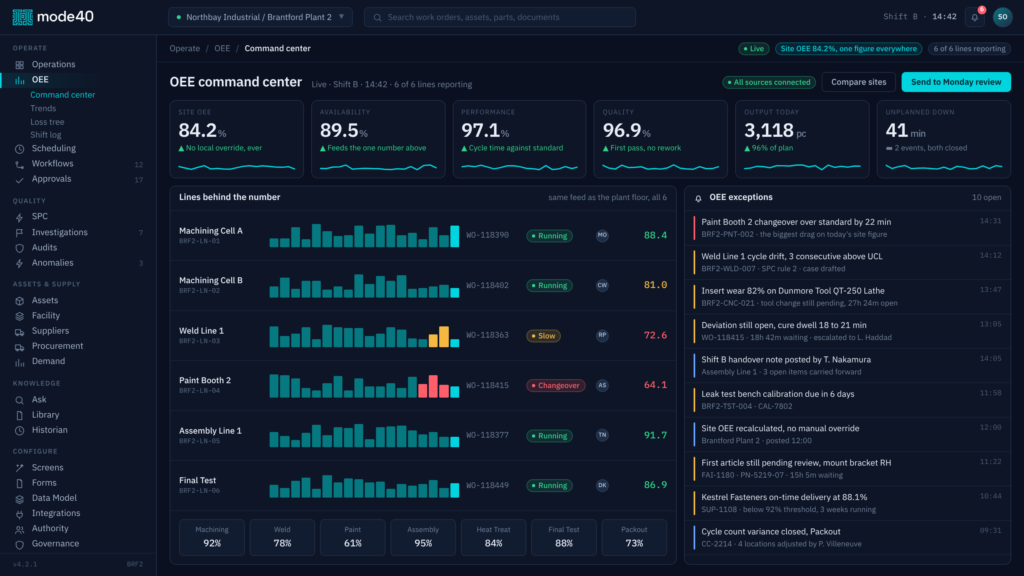Click the All sources connected badge
The height and width of the screenshot is (576, 1024).
click(769, 82)
